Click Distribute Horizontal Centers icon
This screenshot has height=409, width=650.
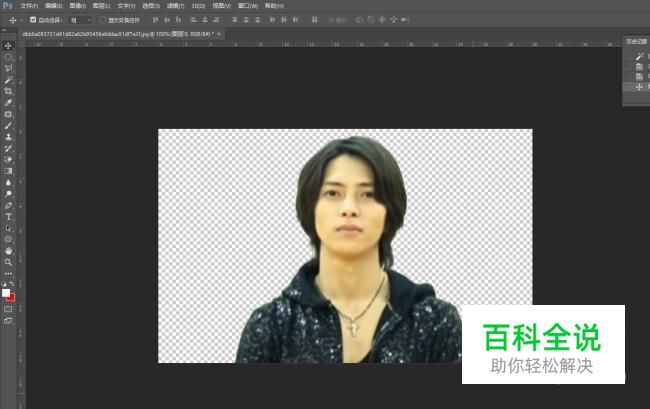(x=284, y=19)
